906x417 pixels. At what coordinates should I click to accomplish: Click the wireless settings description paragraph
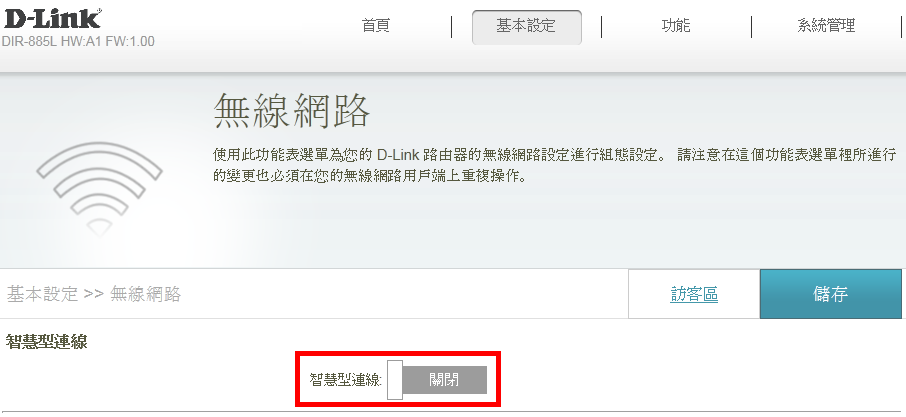click(555, 165)
